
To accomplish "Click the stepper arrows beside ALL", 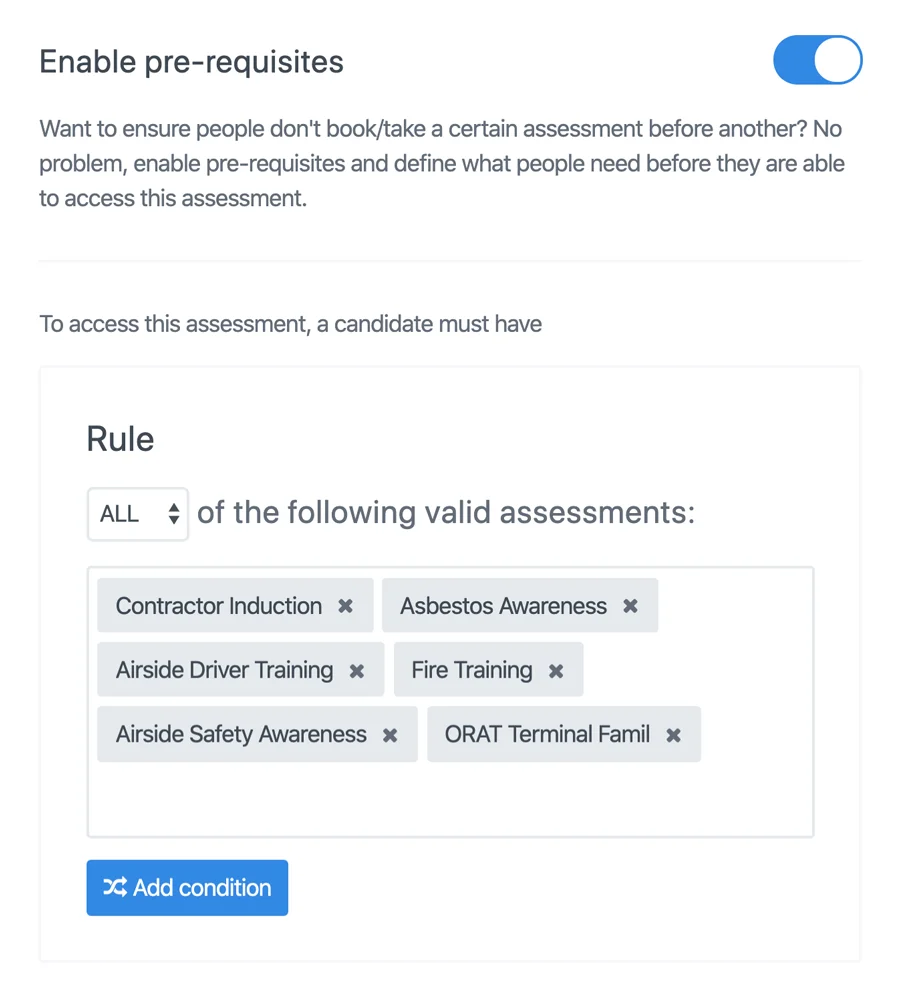I will pyautogui.click(x=171, y=513).
